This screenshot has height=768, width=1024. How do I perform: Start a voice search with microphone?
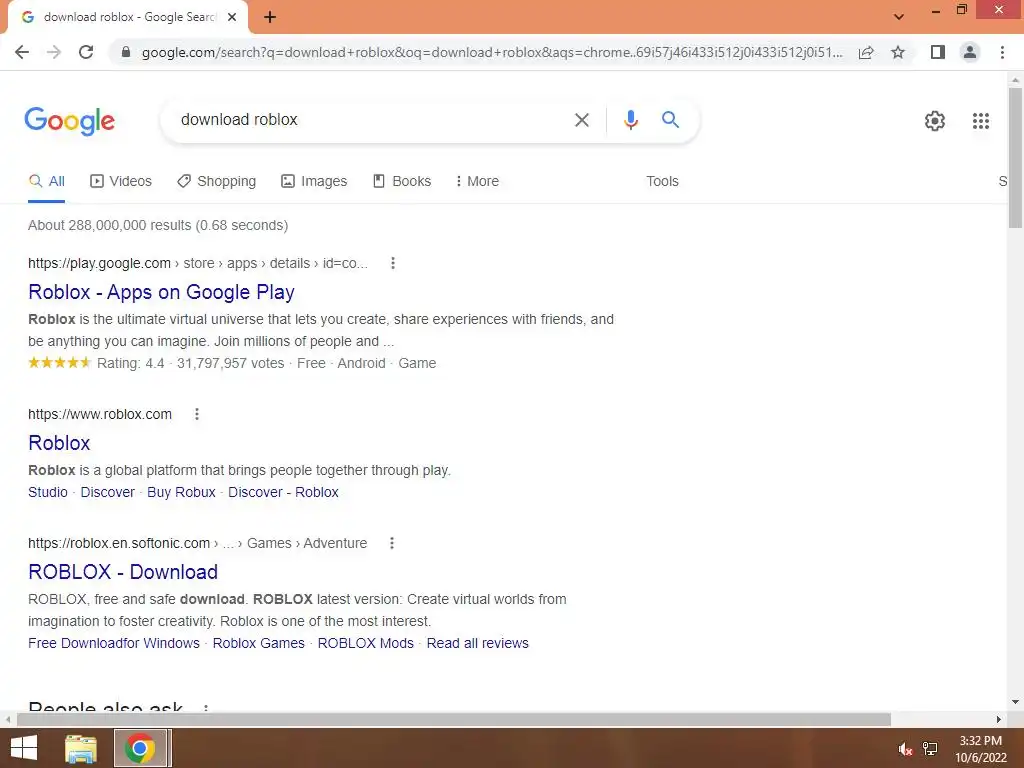click(630, 120)
